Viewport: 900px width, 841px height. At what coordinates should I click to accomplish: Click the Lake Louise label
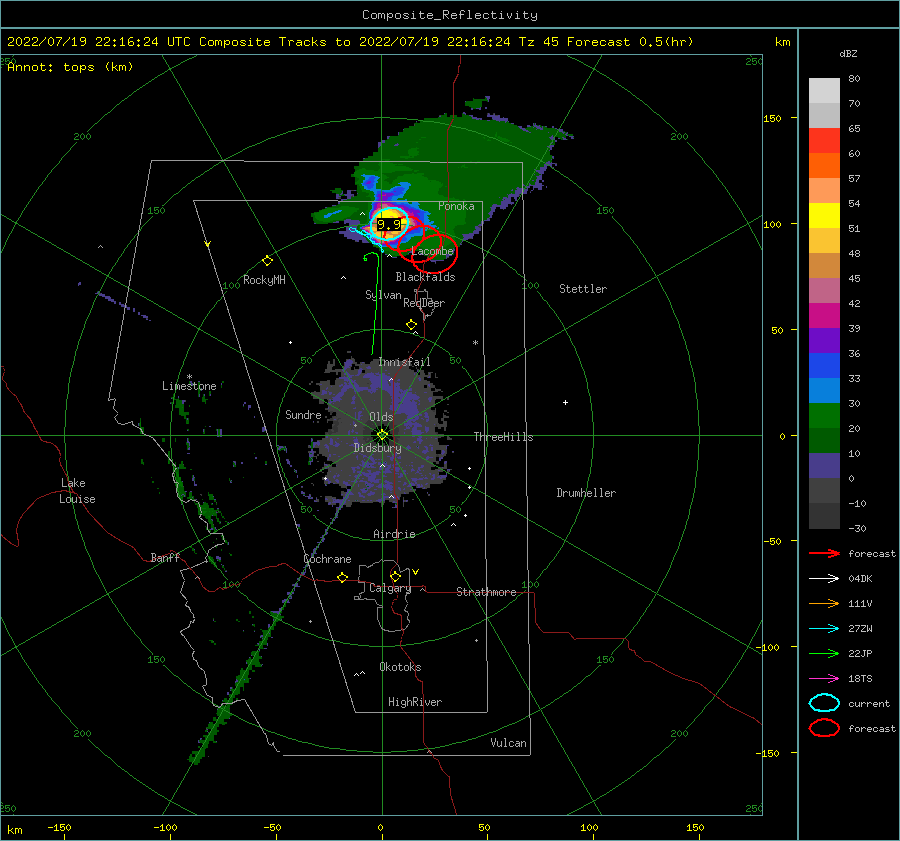pos(77,491)
